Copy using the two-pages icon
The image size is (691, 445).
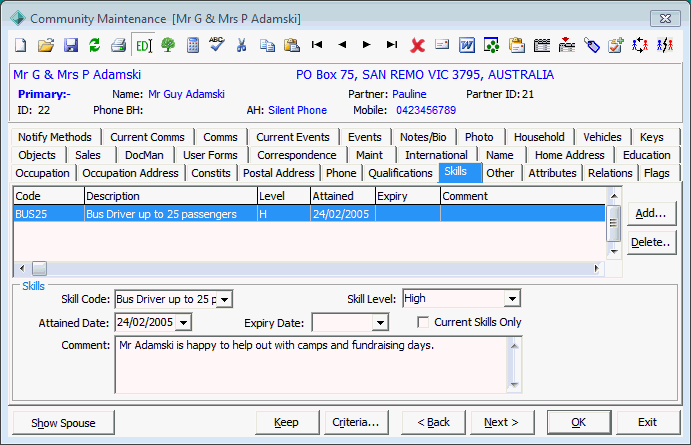(267, 45)
